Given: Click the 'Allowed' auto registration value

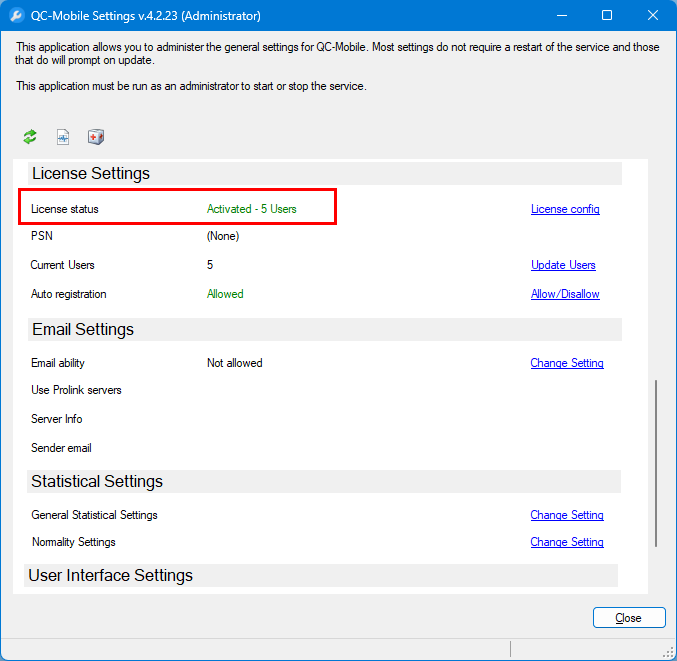Looking at the screenshot, I should 225,294.
